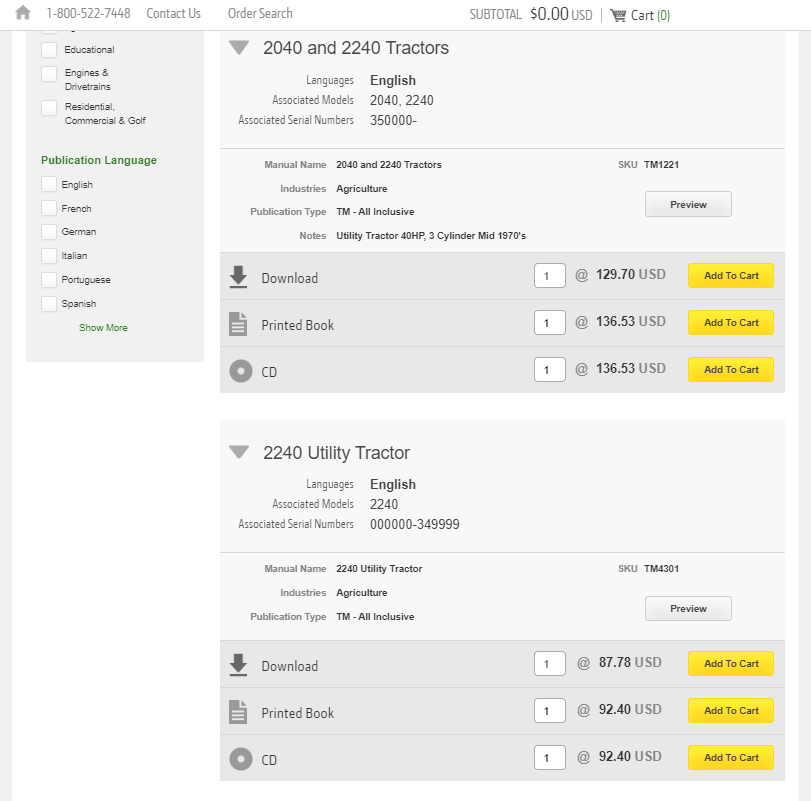The image size is (811, 801).
Task: Add the 87.78 USD Download to cart
Action: 731,663
